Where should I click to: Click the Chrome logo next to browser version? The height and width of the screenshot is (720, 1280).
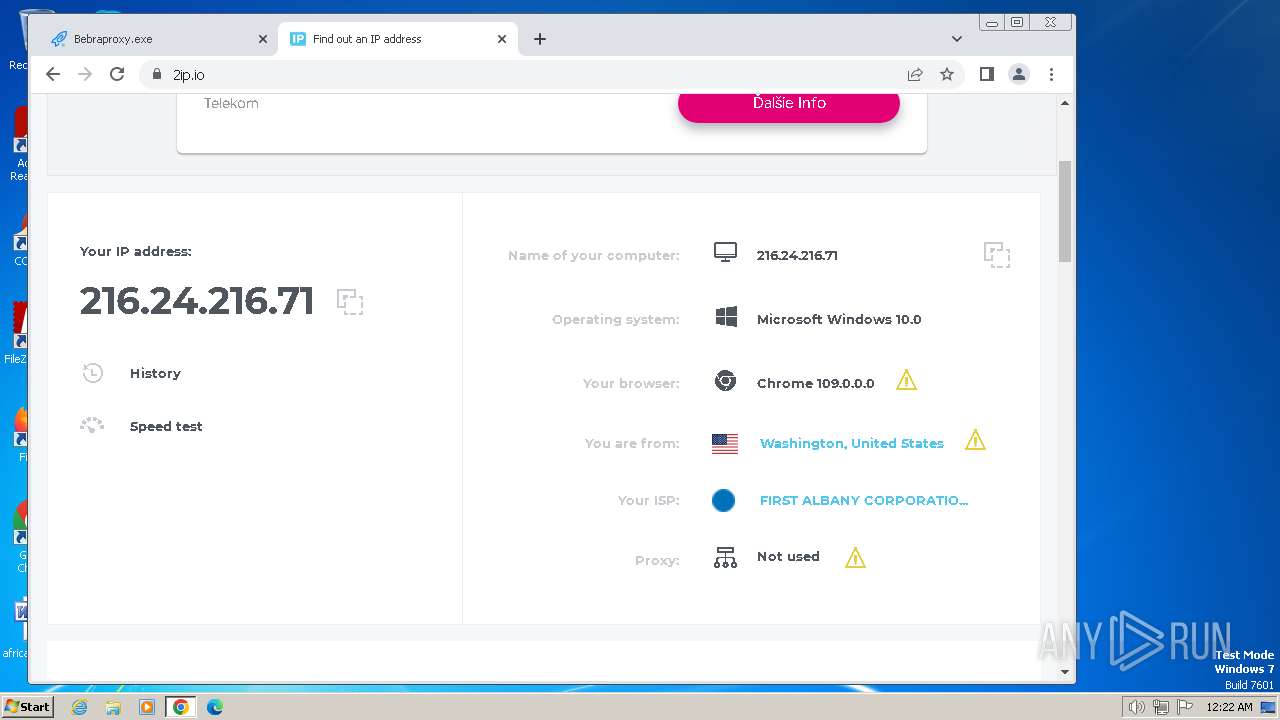click(x=725, y=381)
